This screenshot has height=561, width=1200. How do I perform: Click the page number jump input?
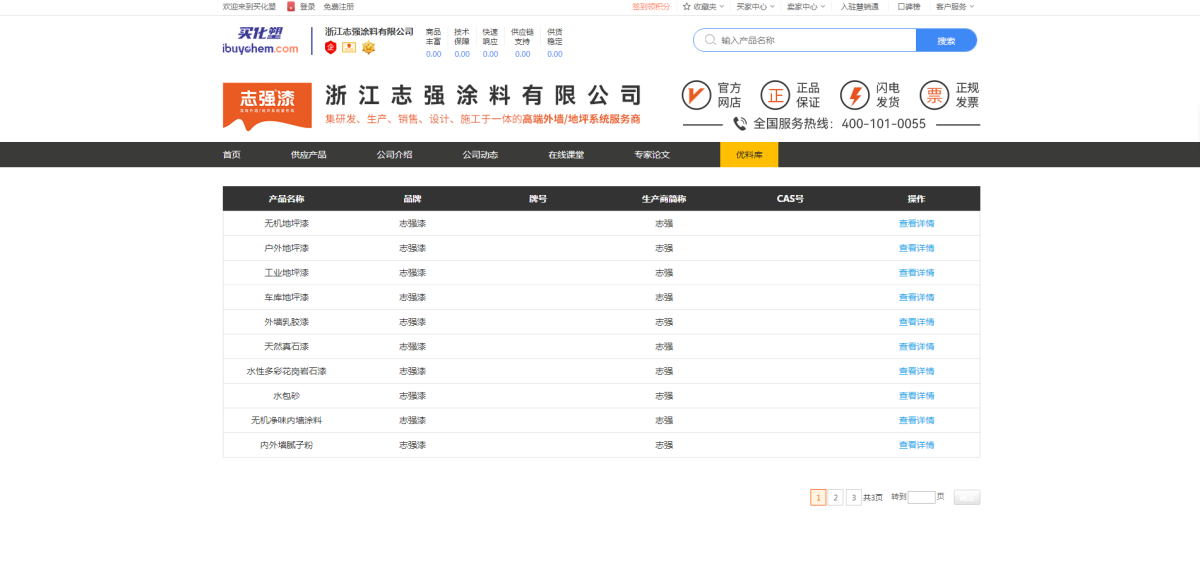[921, 497]
